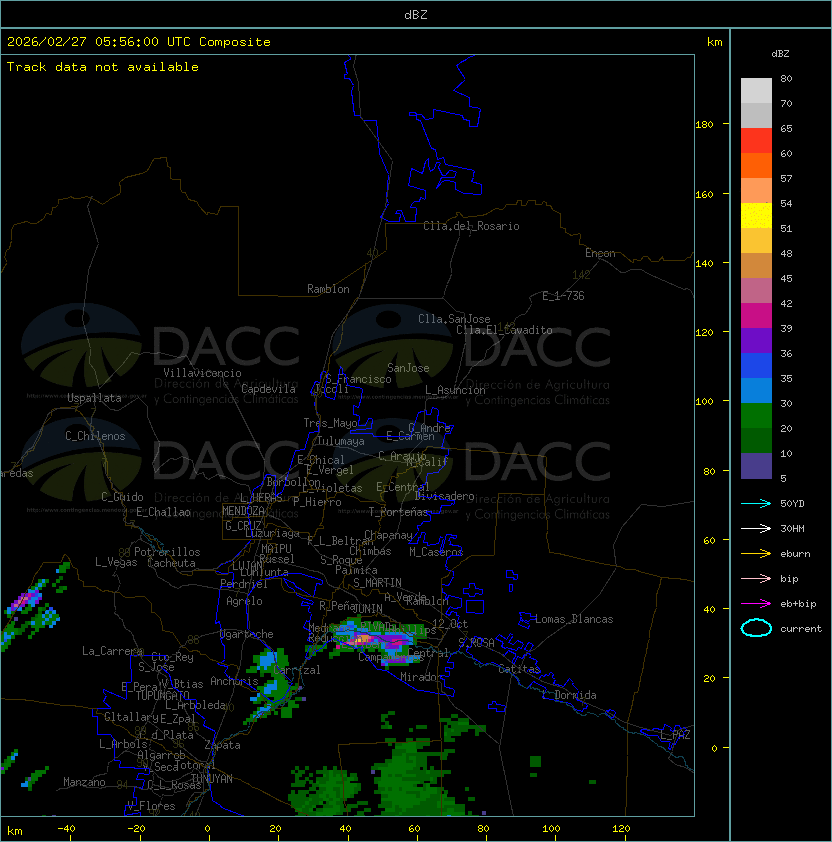Click the 'Carrizal' map label
The width and height of the screenshot is (832, 842).
tap(296, 670)
